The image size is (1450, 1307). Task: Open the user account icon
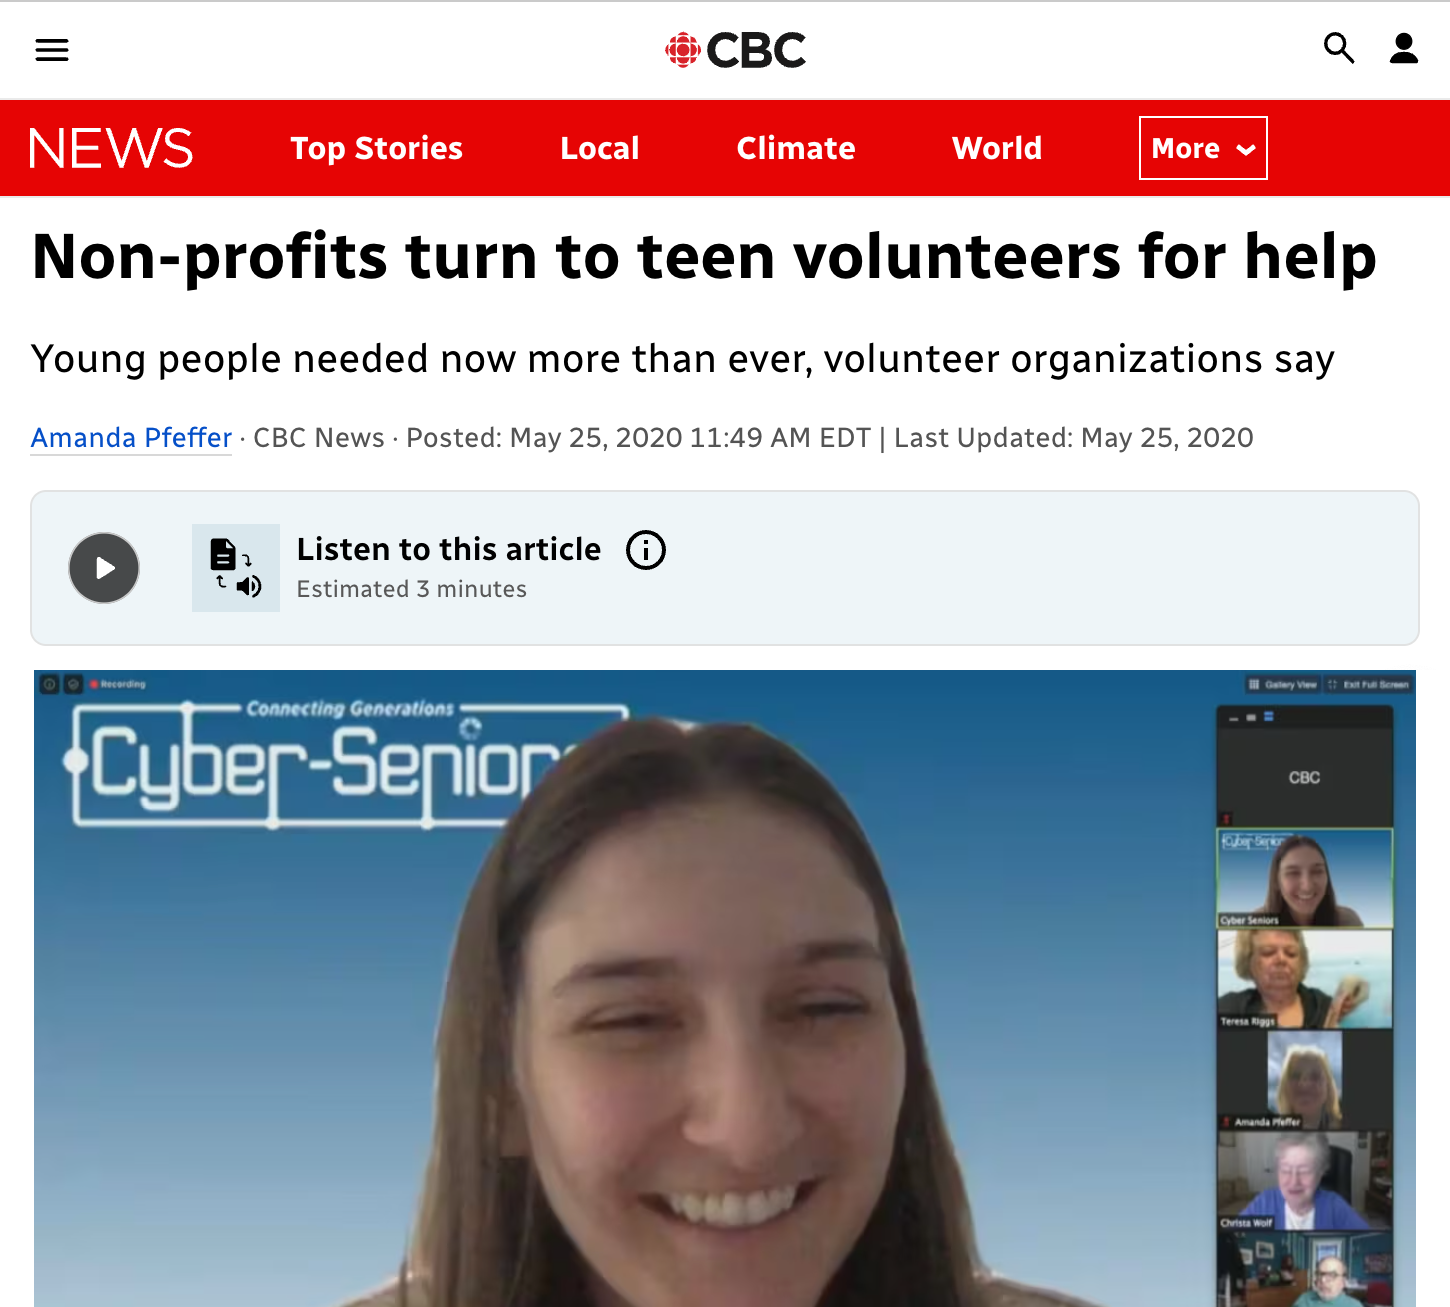point(1404,48)
